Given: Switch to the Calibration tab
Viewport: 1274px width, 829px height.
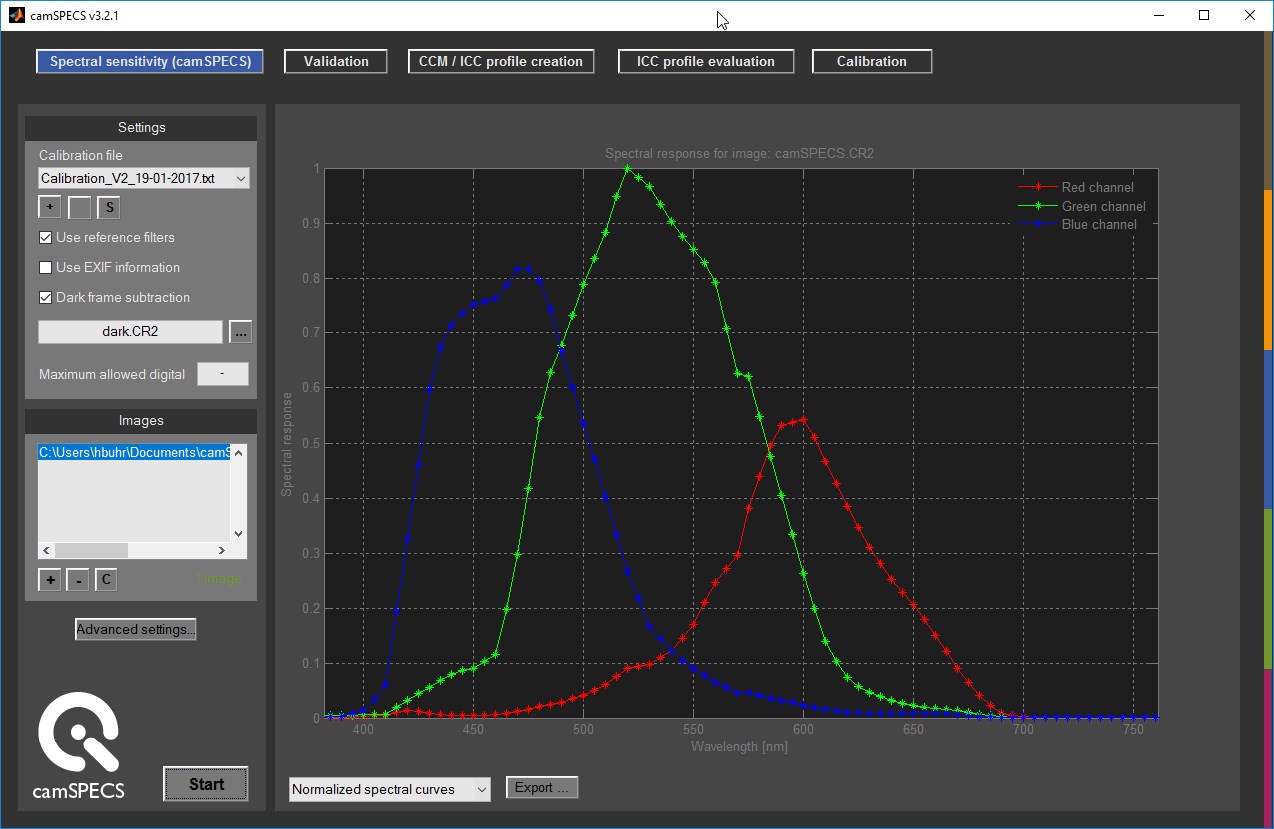Looking at the screenshot, I should pos(872,61).
